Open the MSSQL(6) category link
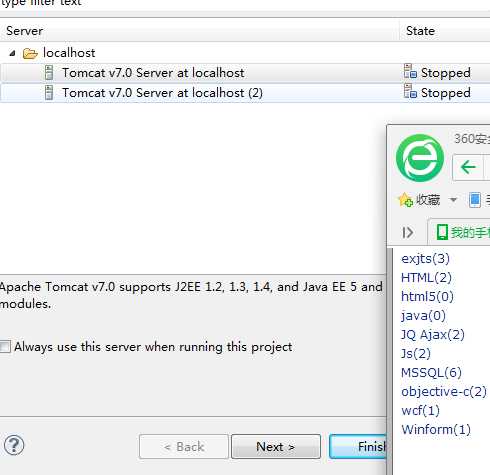This screenshot has width=490, height=475. pos(431,373)
